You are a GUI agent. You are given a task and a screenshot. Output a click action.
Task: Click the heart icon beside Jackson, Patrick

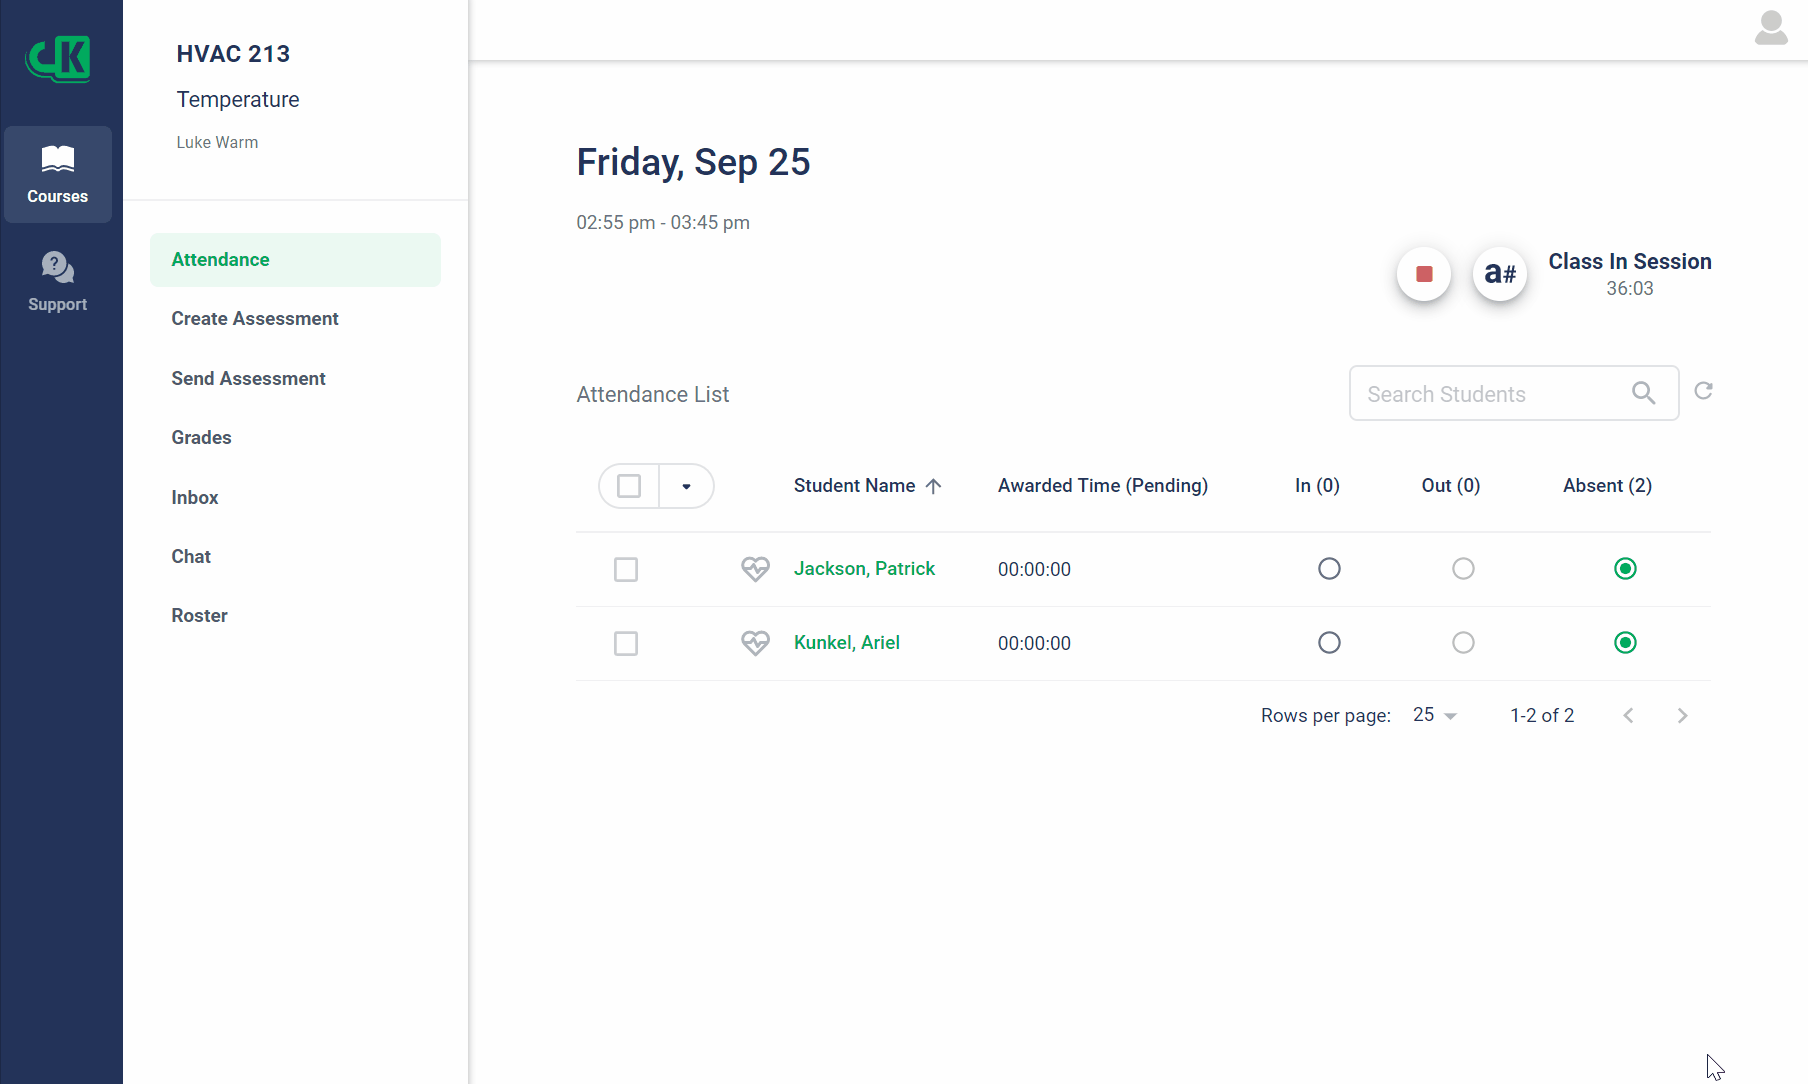coord(755,569)
